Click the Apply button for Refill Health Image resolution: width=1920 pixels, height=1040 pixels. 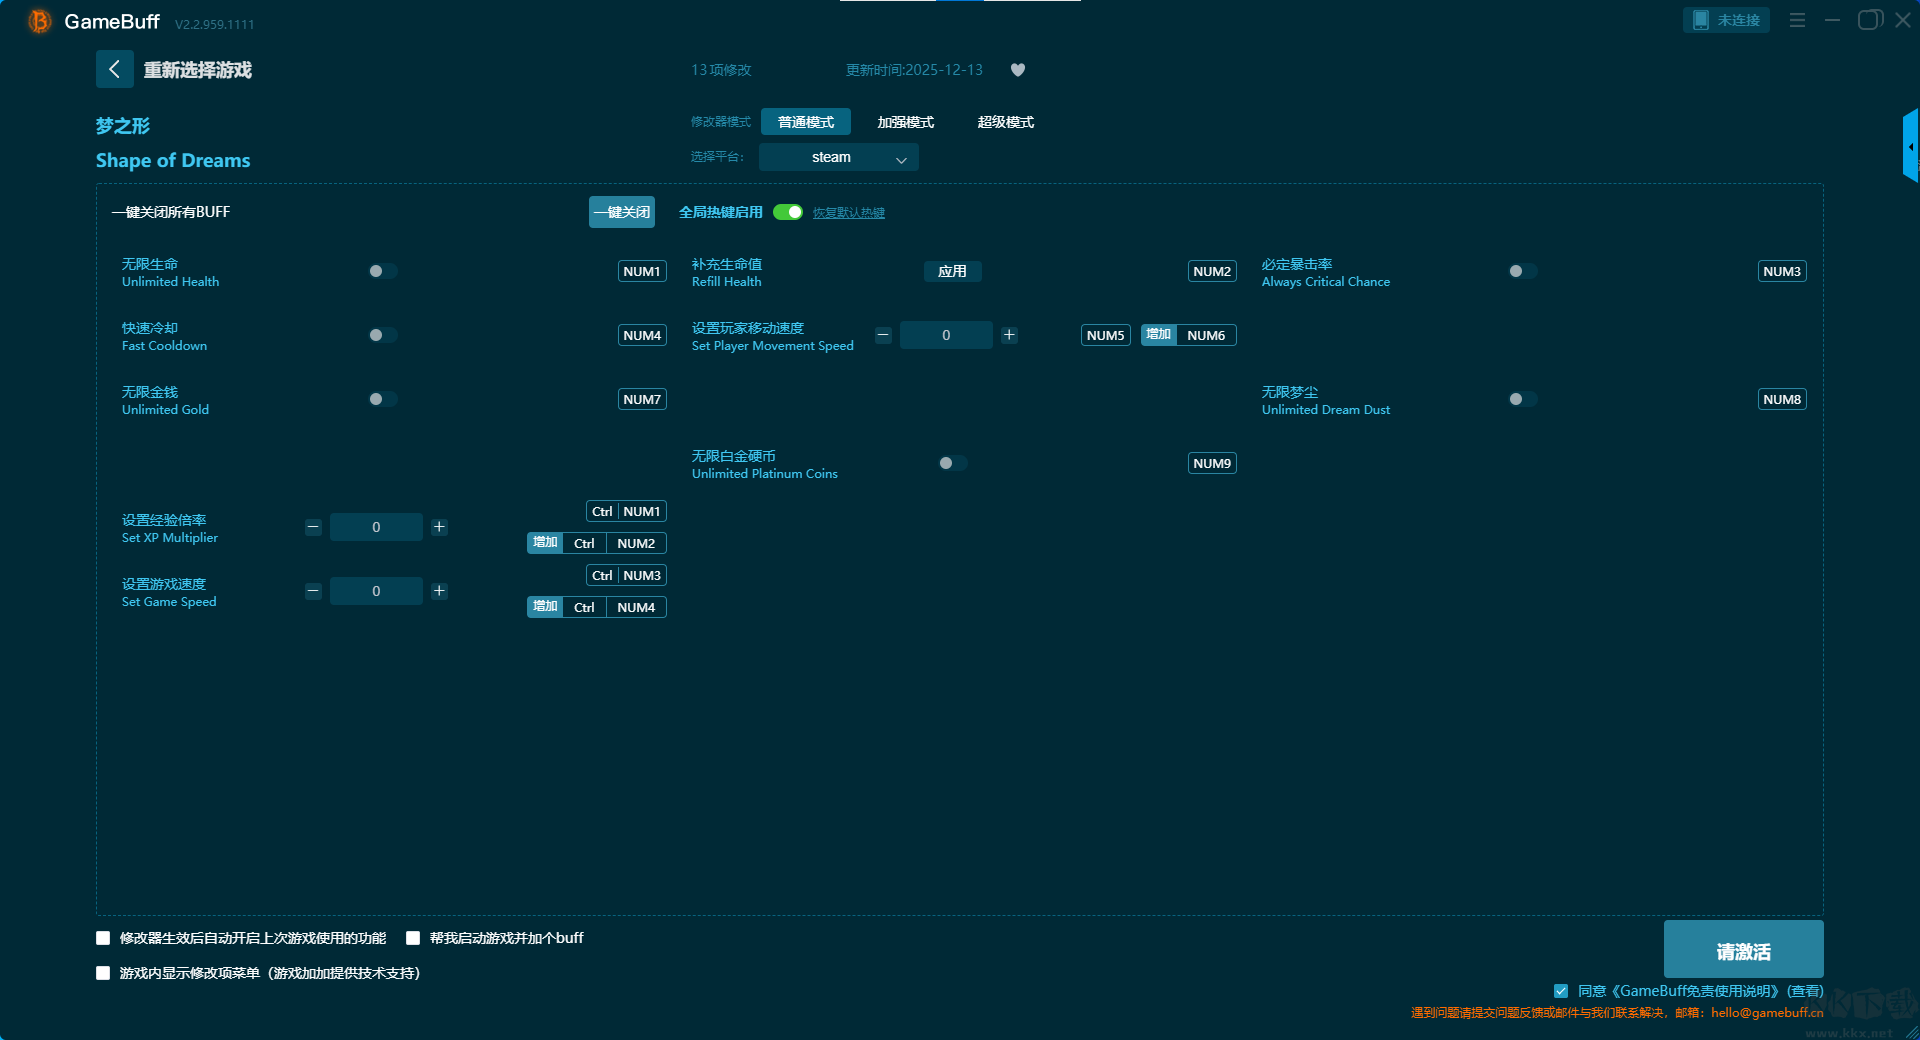(x=952, y=271)
